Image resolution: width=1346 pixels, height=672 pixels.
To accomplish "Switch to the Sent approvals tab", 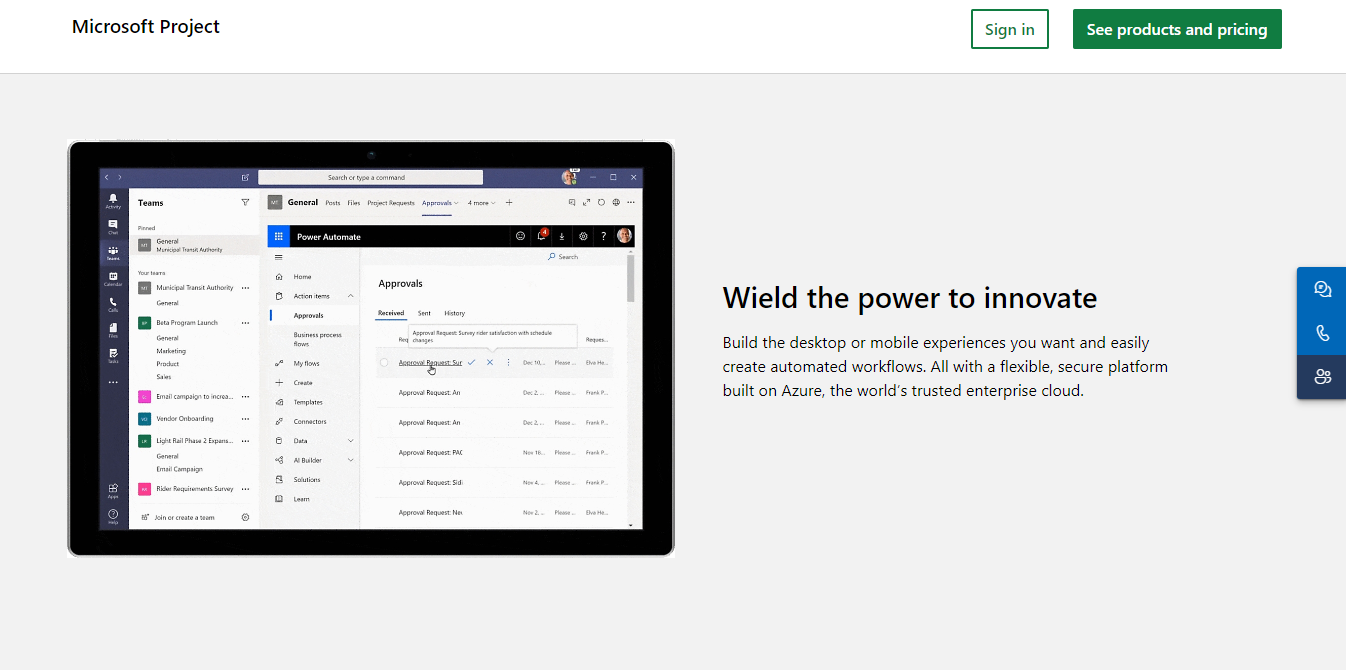I will (x=424, y=313).
